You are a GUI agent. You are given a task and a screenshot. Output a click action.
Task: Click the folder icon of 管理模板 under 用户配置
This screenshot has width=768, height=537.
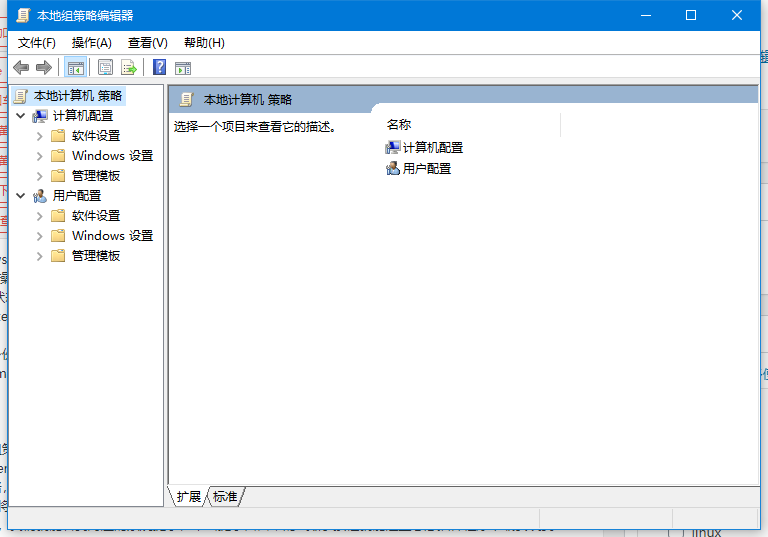(58, 256)
